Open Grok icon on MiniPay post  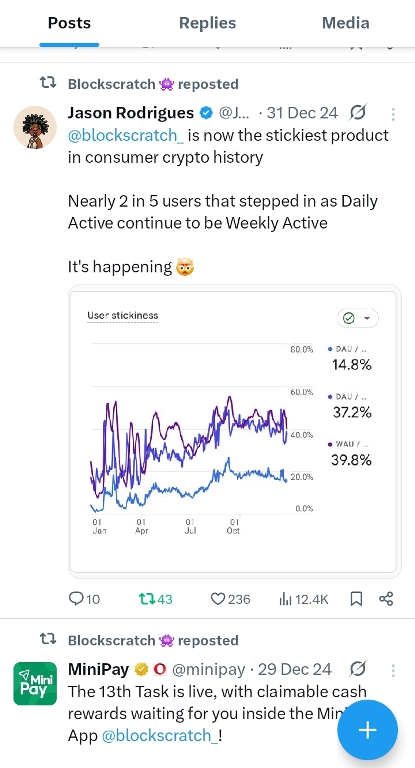point(359,669)
